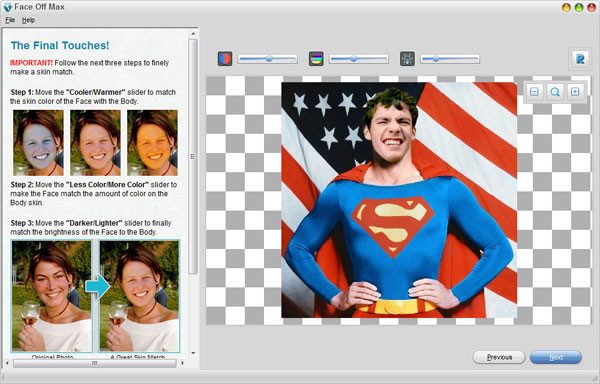Image resolution: width=600 pixels, height=384 pixels.
Task: Click the brightness lightbulb icon
Action: (407, 59)
